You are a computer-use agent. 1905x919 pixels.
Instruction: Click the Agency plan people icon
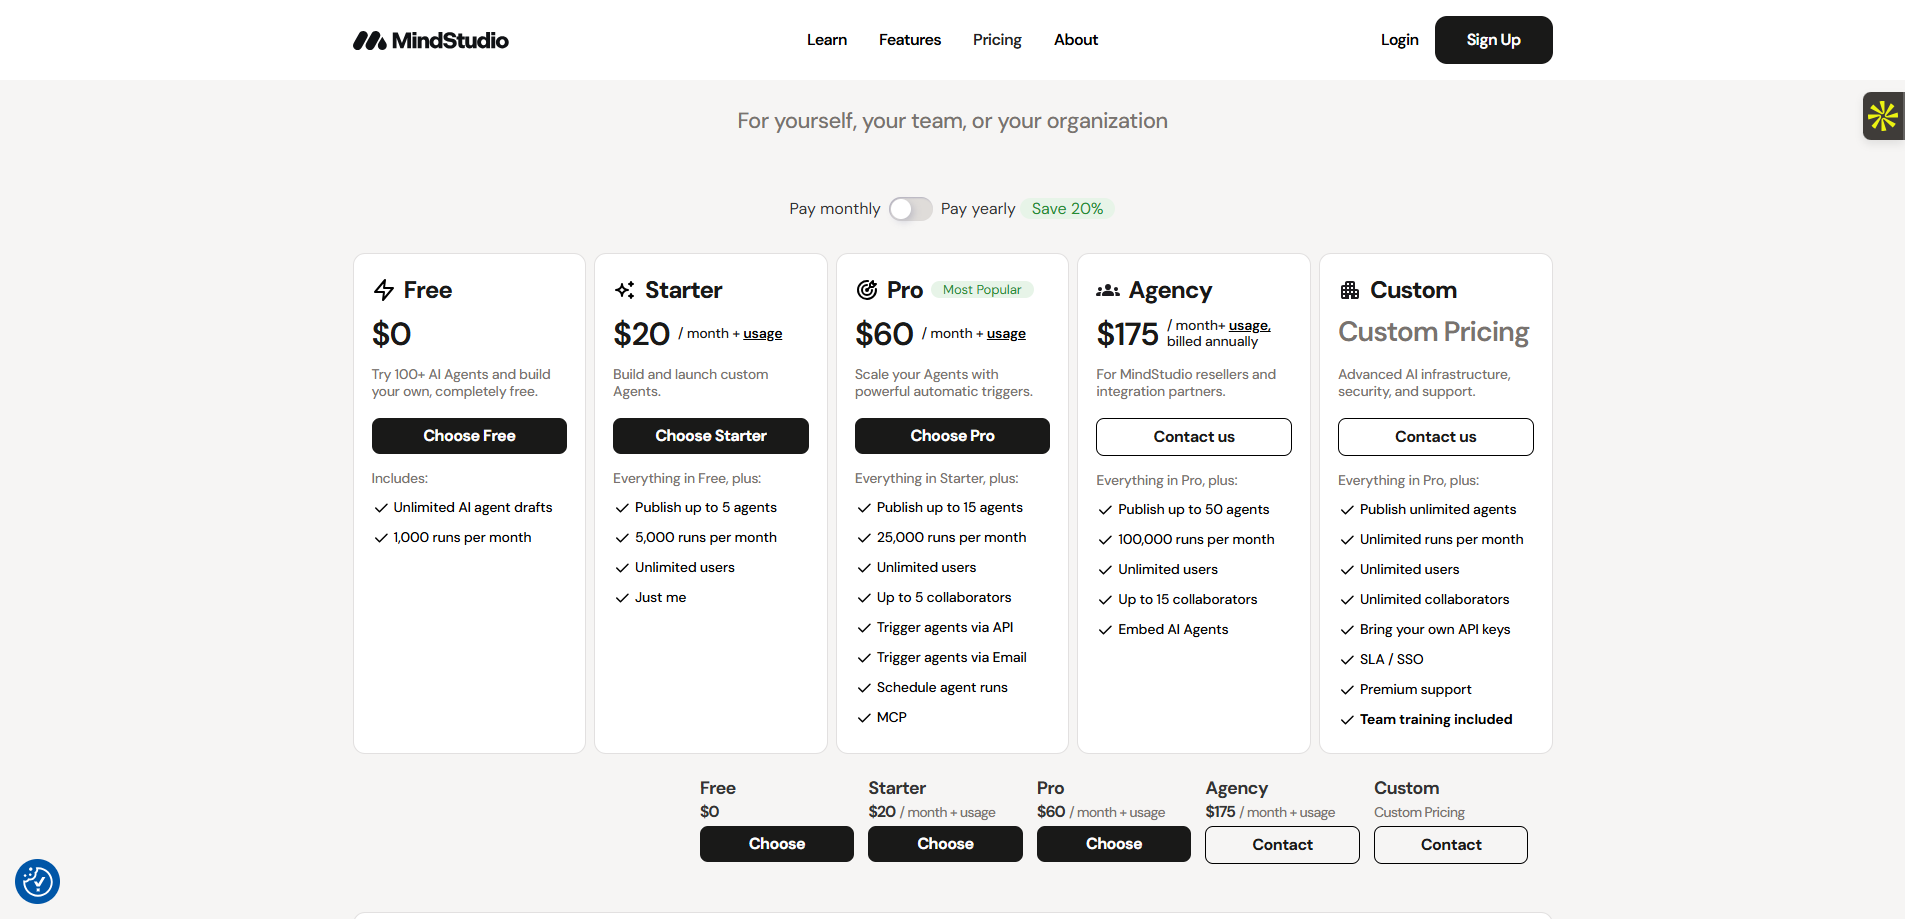tap(1108, 291)
